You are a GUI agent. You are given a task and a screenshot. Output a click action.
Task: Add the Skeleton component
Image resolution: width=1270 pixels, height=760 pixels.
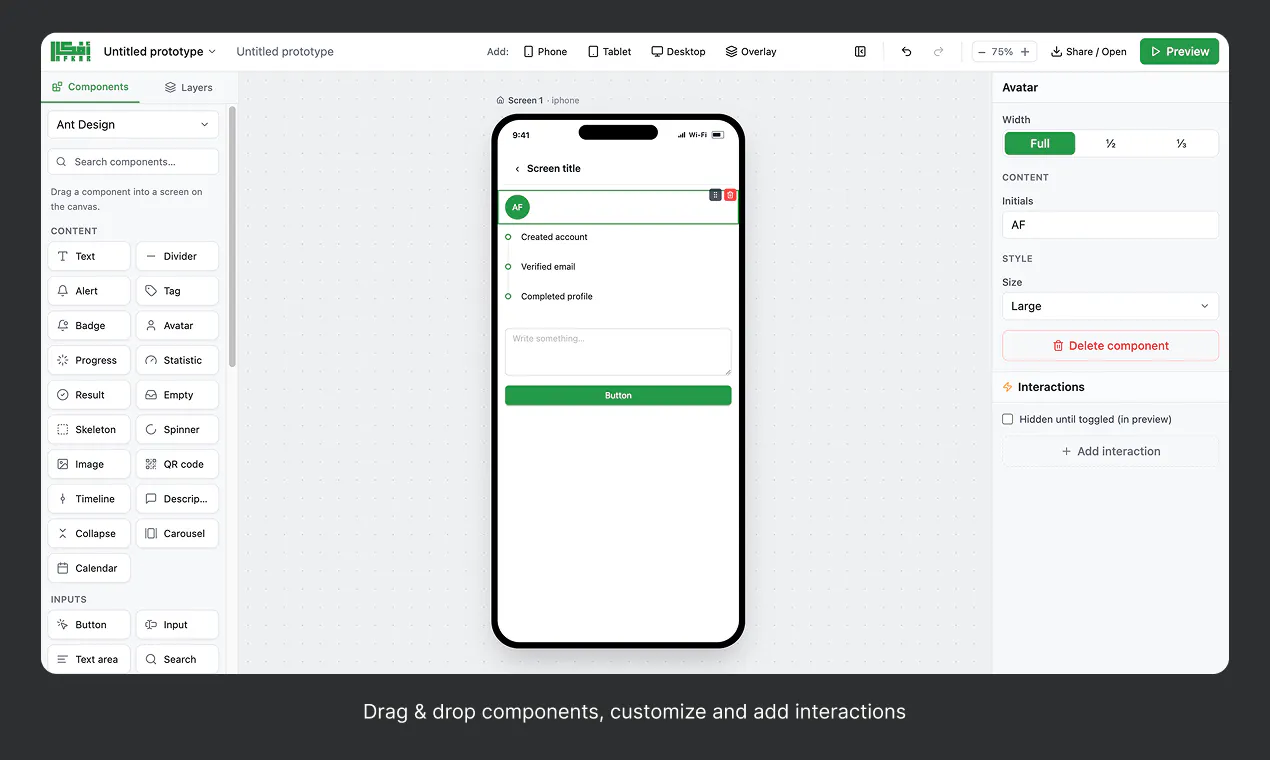click(x=89, y=430)
